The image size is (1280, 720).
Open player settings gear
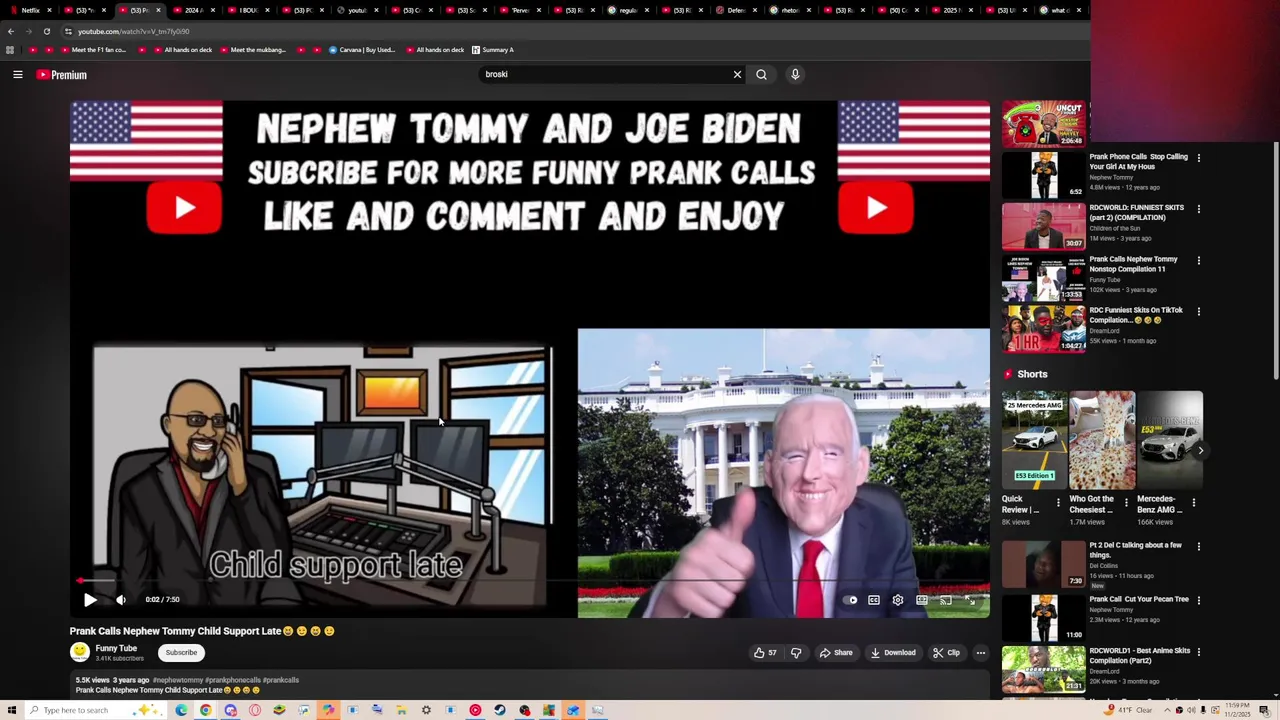(x=898, y=600)
